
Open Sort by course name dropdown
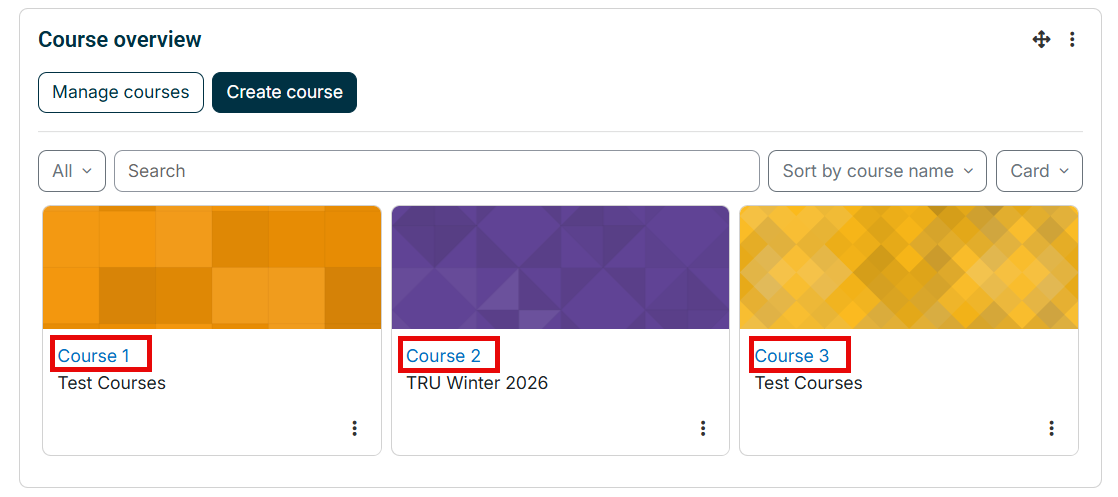[x=877, y=171]
